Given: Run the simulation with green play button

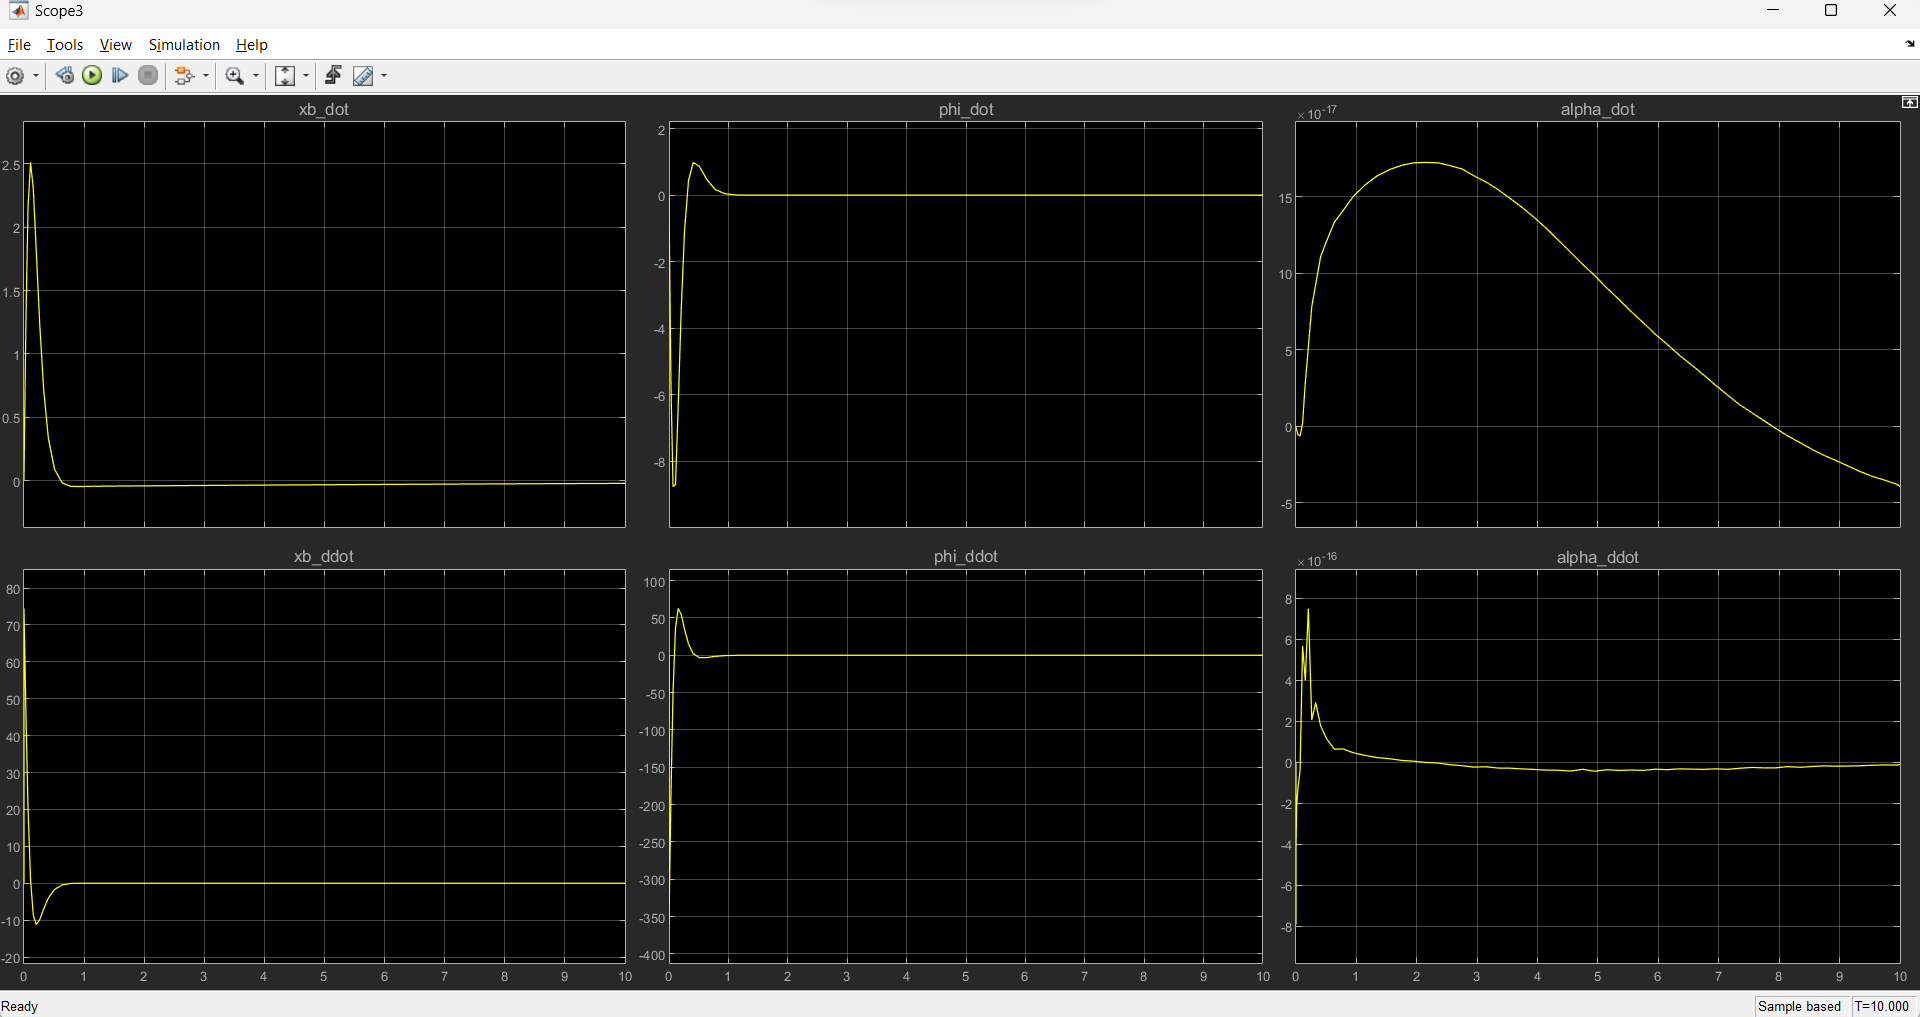Looking at the screenshot, I should pyautogui.click(x=92, y=76).
